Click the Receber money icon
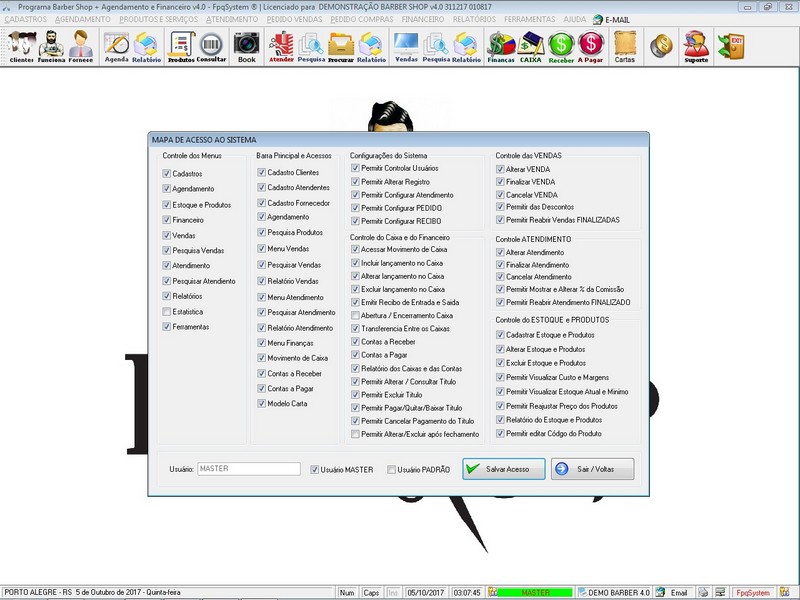This screenshot has width=800, height=600. (561, 47)
